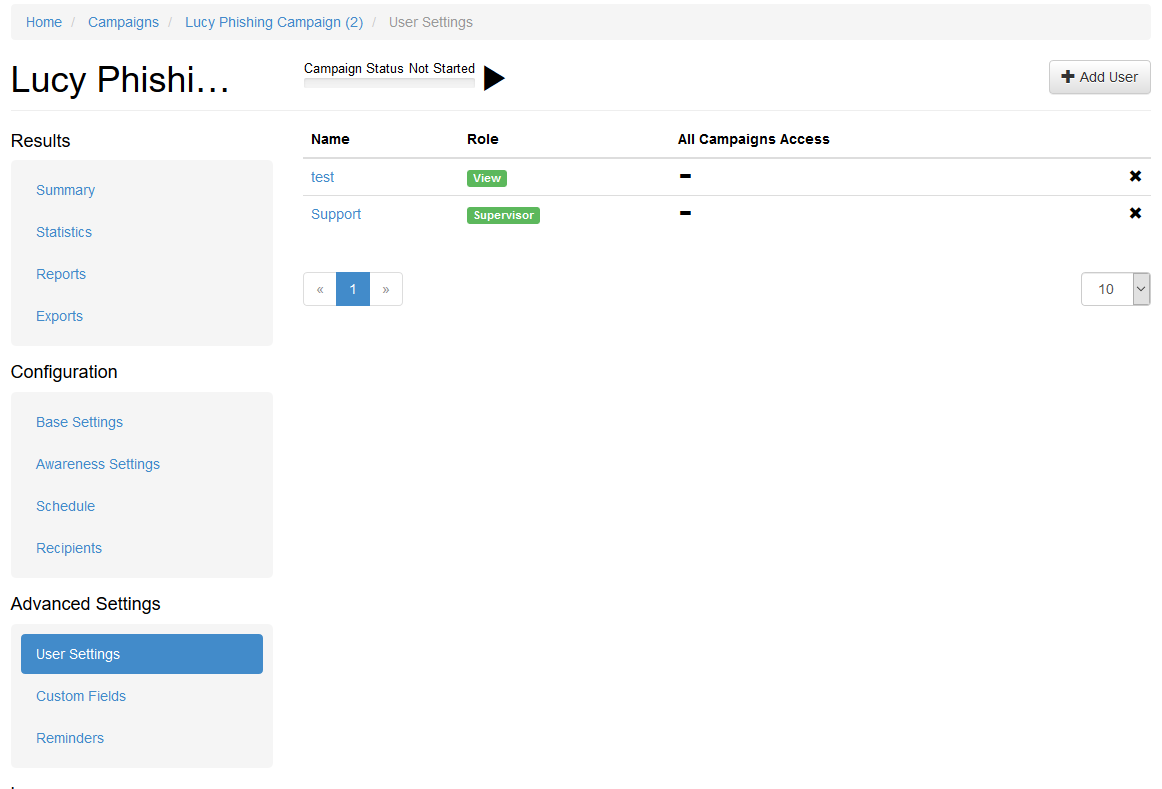Remove the test user with its X icon
This screenshot has width=1162, height=789.
[1135, 176]
